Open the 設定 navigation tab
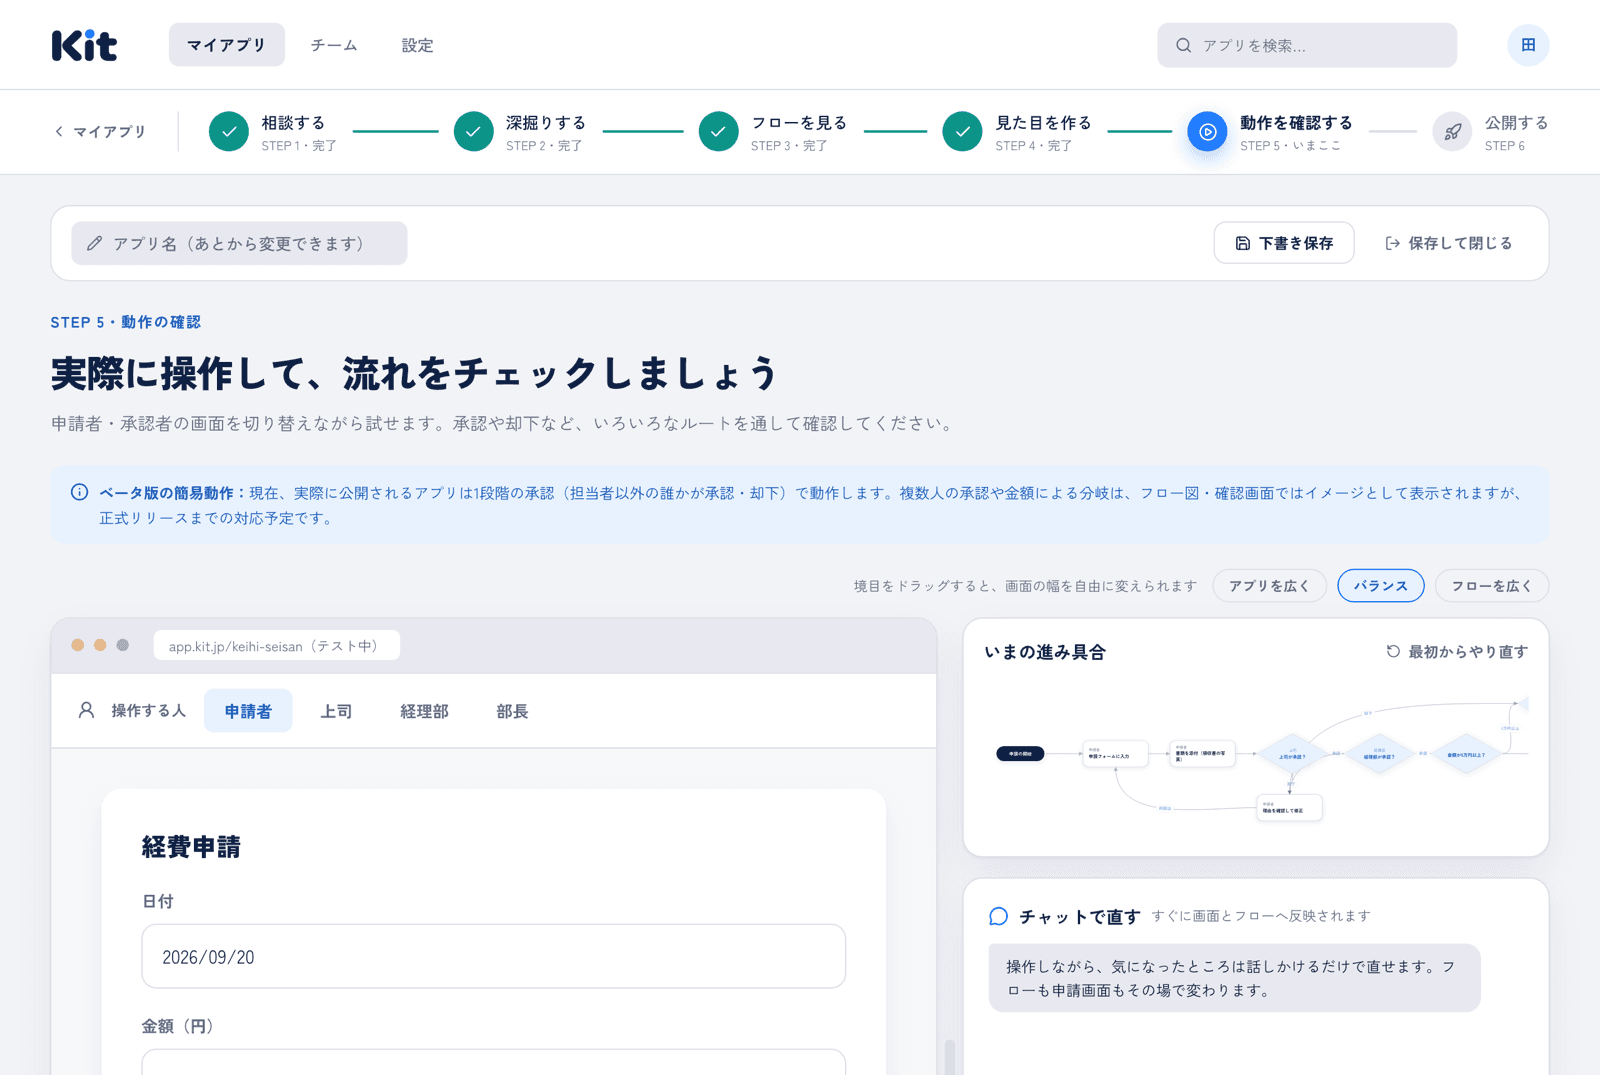This screenshot has width=1600, height=1075. pos(418,45)
